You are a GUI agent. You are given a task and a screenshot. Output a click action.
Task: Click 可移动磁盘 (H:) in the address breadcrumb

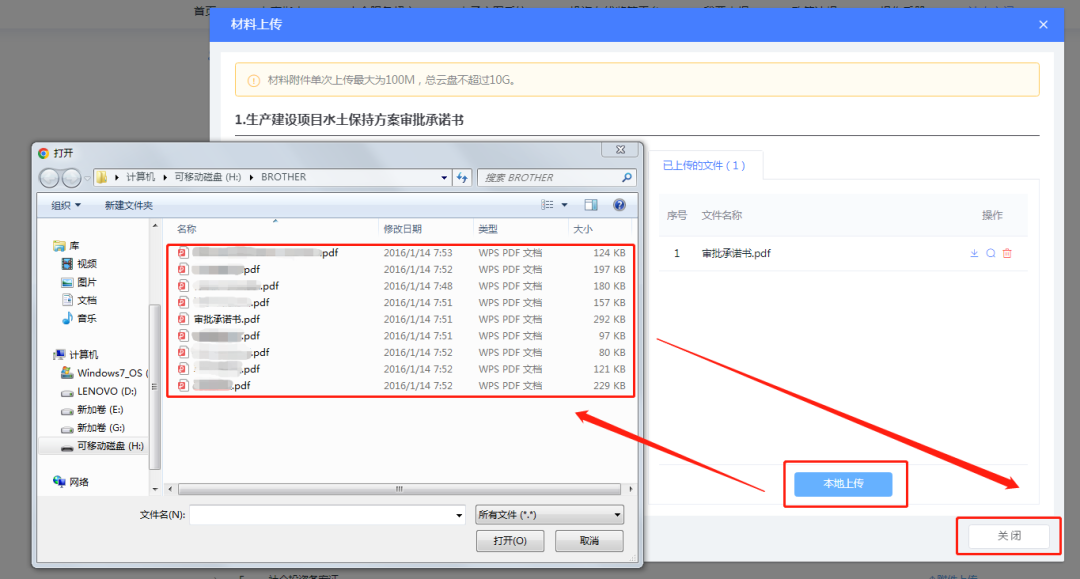[207, 177]
